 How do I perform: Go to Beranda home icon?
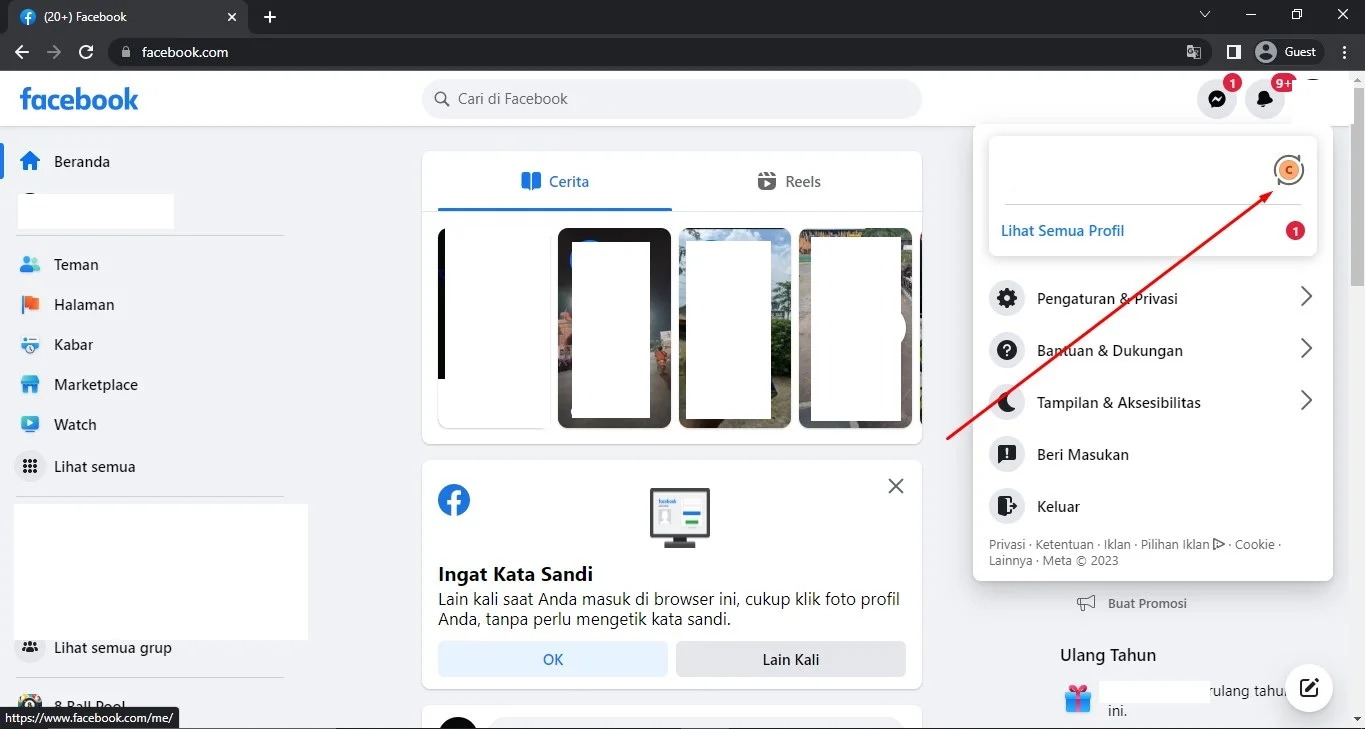[x=30, y=161]
